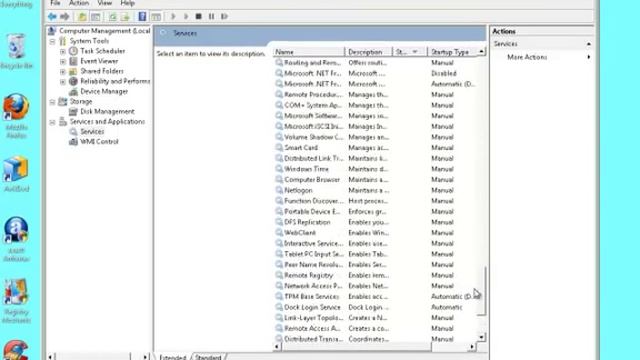Go forward with the Forward arrow
Screen dimensions: 640x360
64,16
